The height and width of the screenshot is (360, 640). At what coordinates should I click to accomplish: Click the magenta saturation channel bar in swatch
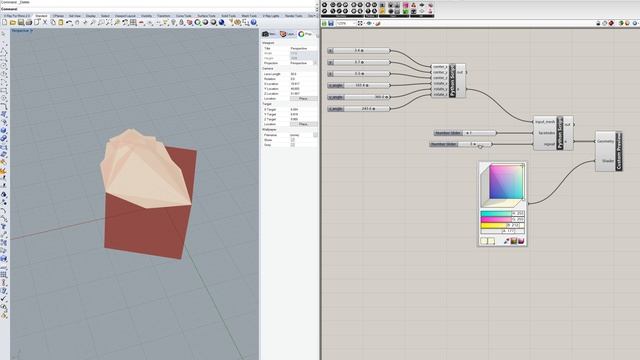[502, 220]
